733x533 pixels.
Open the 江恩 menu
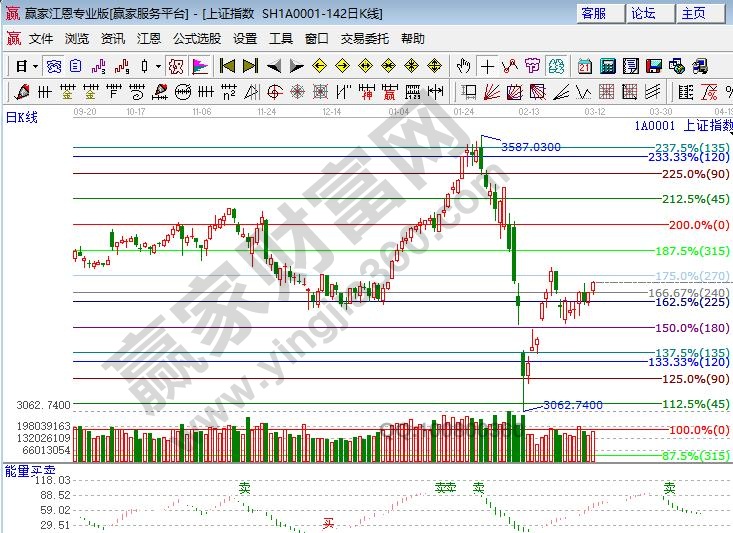coord(149,39)
